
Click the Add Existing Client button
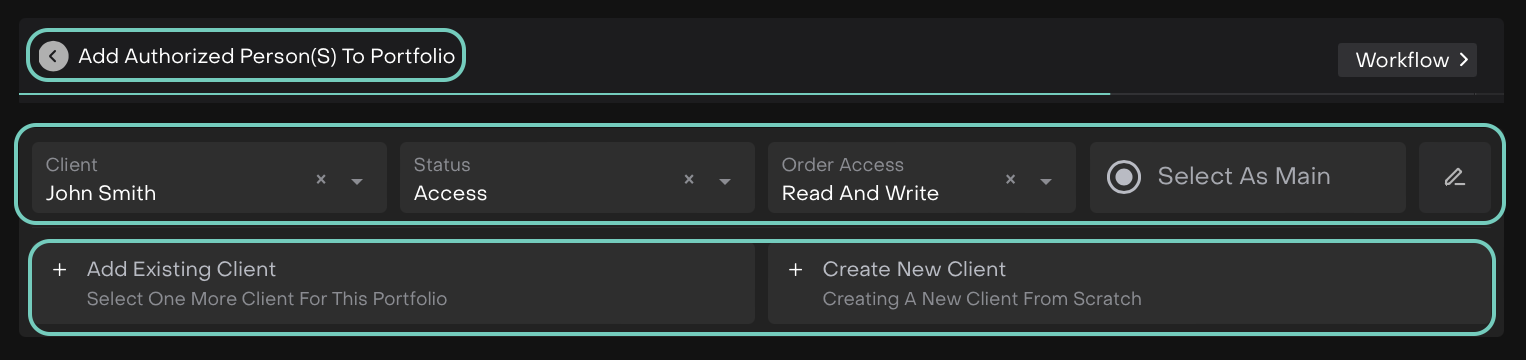click(393, 284)
